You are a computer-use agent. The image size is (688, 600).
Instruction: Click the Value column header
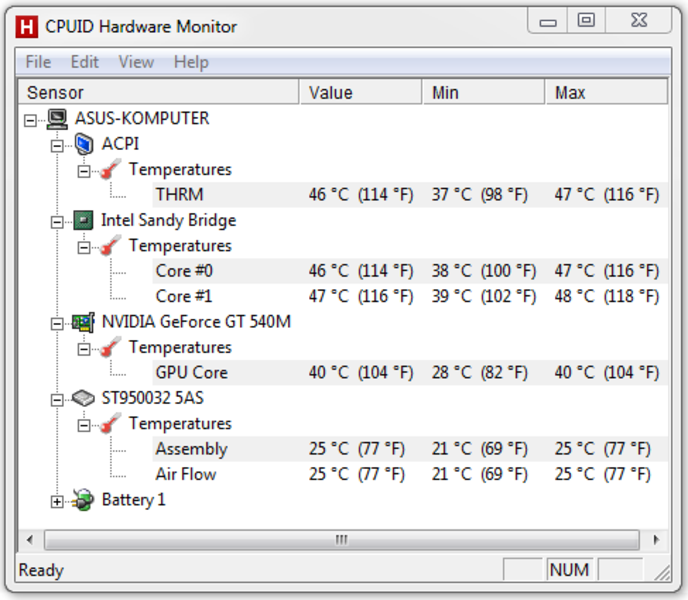point(361,92)
